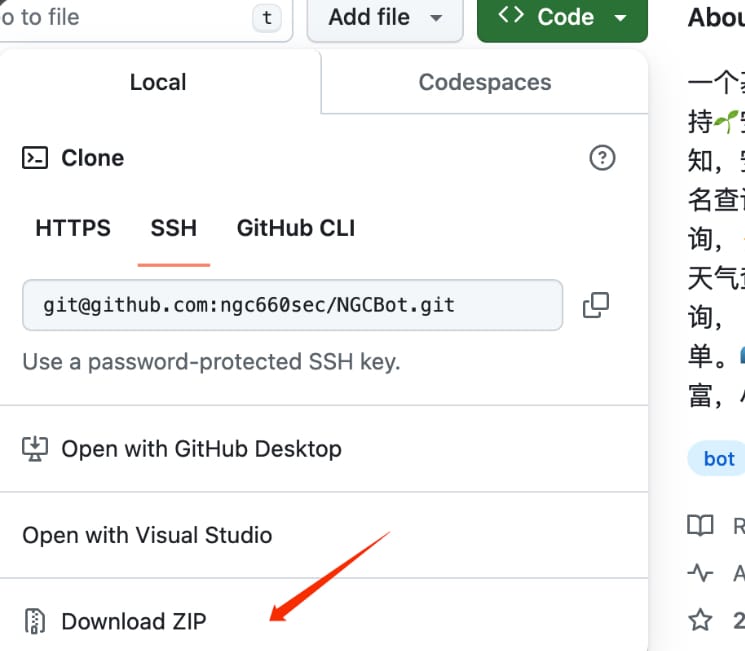Select the GitHub CLI clone option

[x=296, y=228]
